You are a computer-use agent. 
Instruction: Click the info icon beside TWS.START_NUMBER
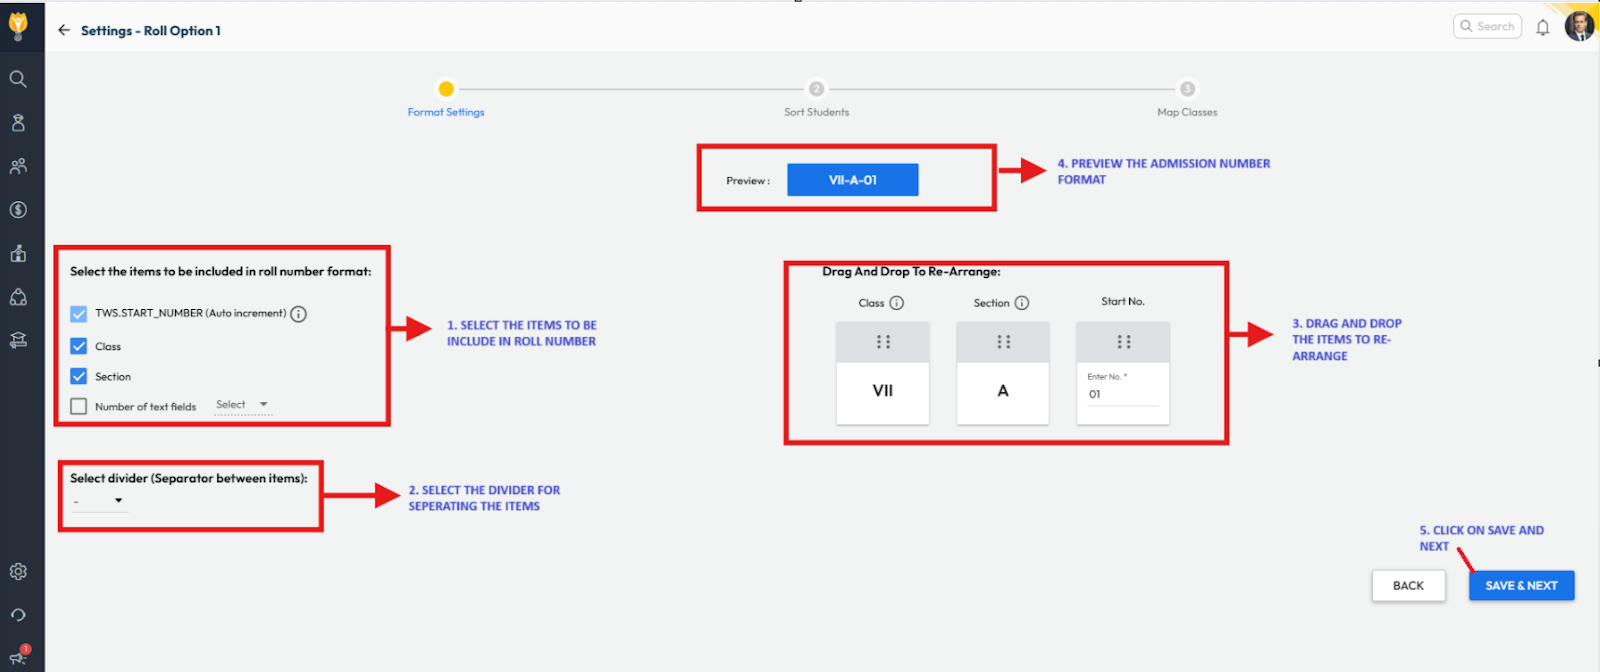pyautogui.click(x=298, y=314)
